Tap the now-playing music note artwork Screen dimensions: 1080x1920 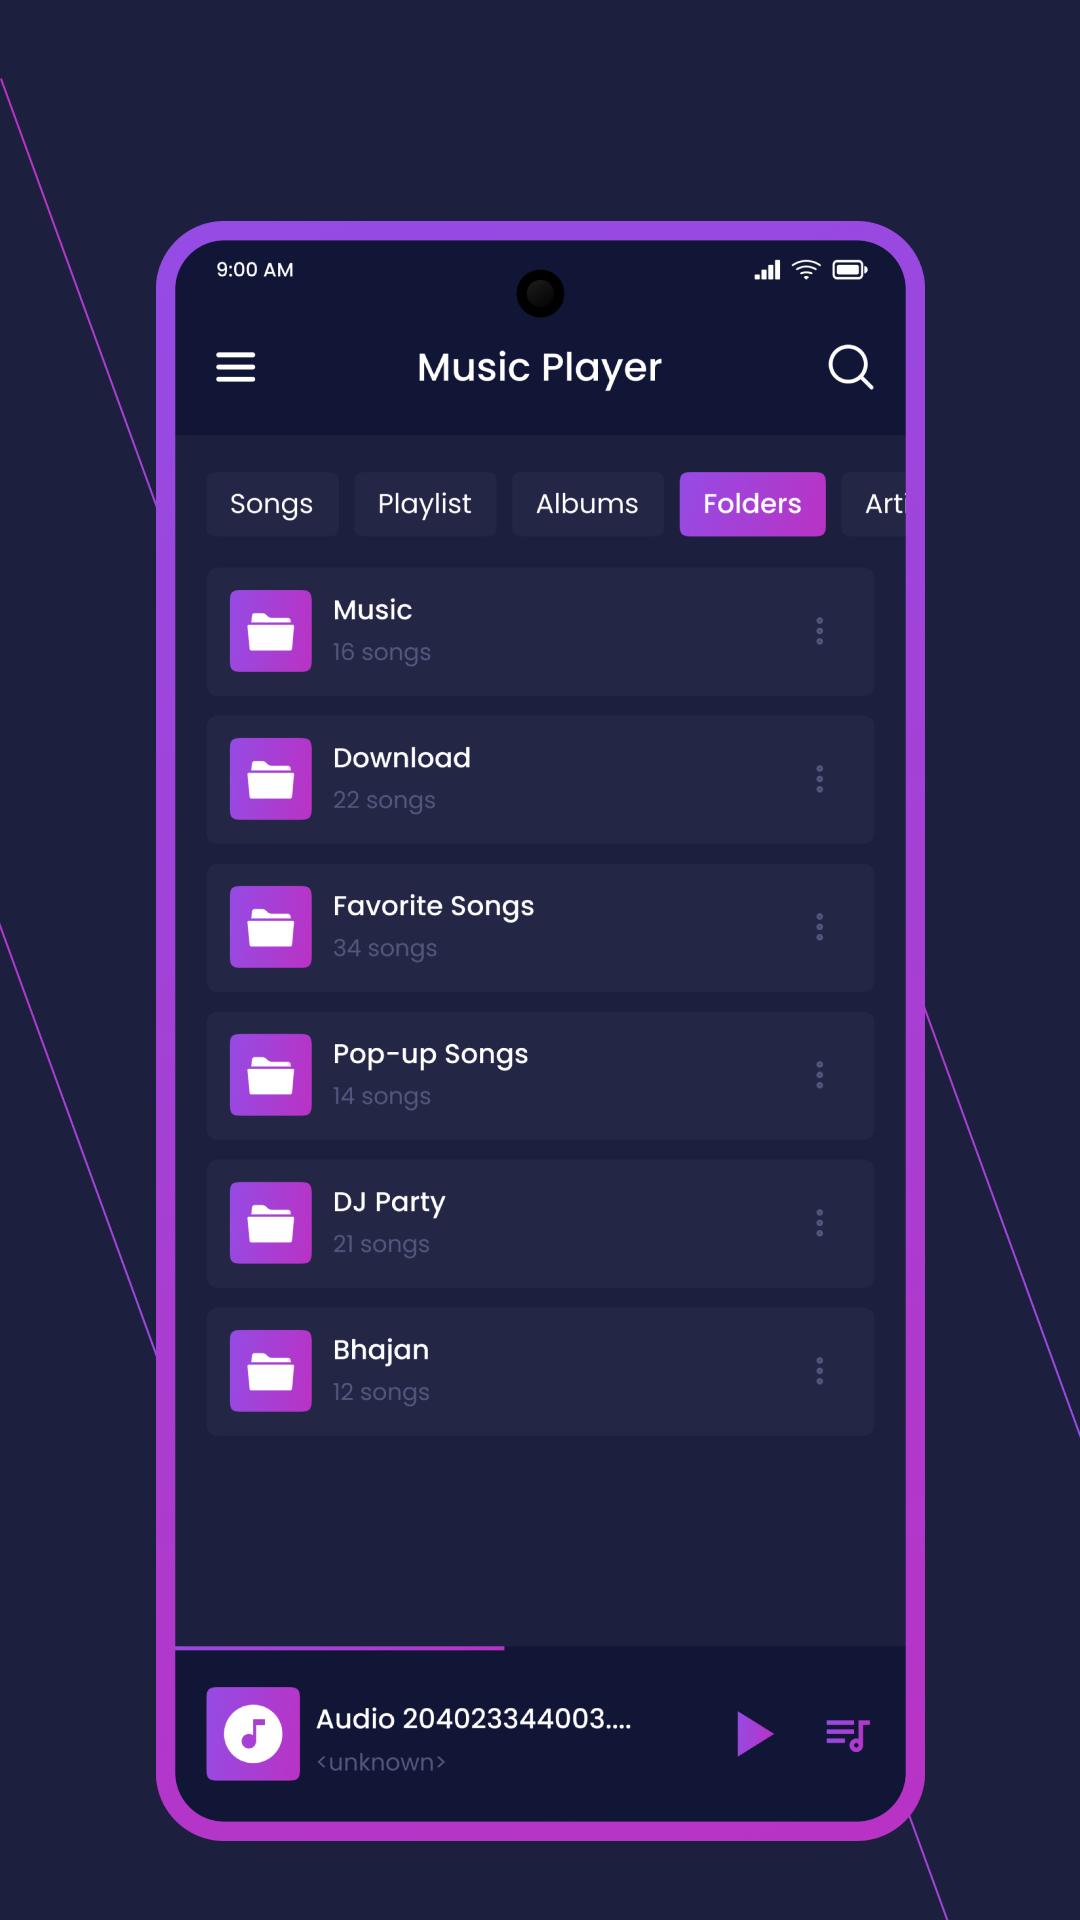(253, 1734)
